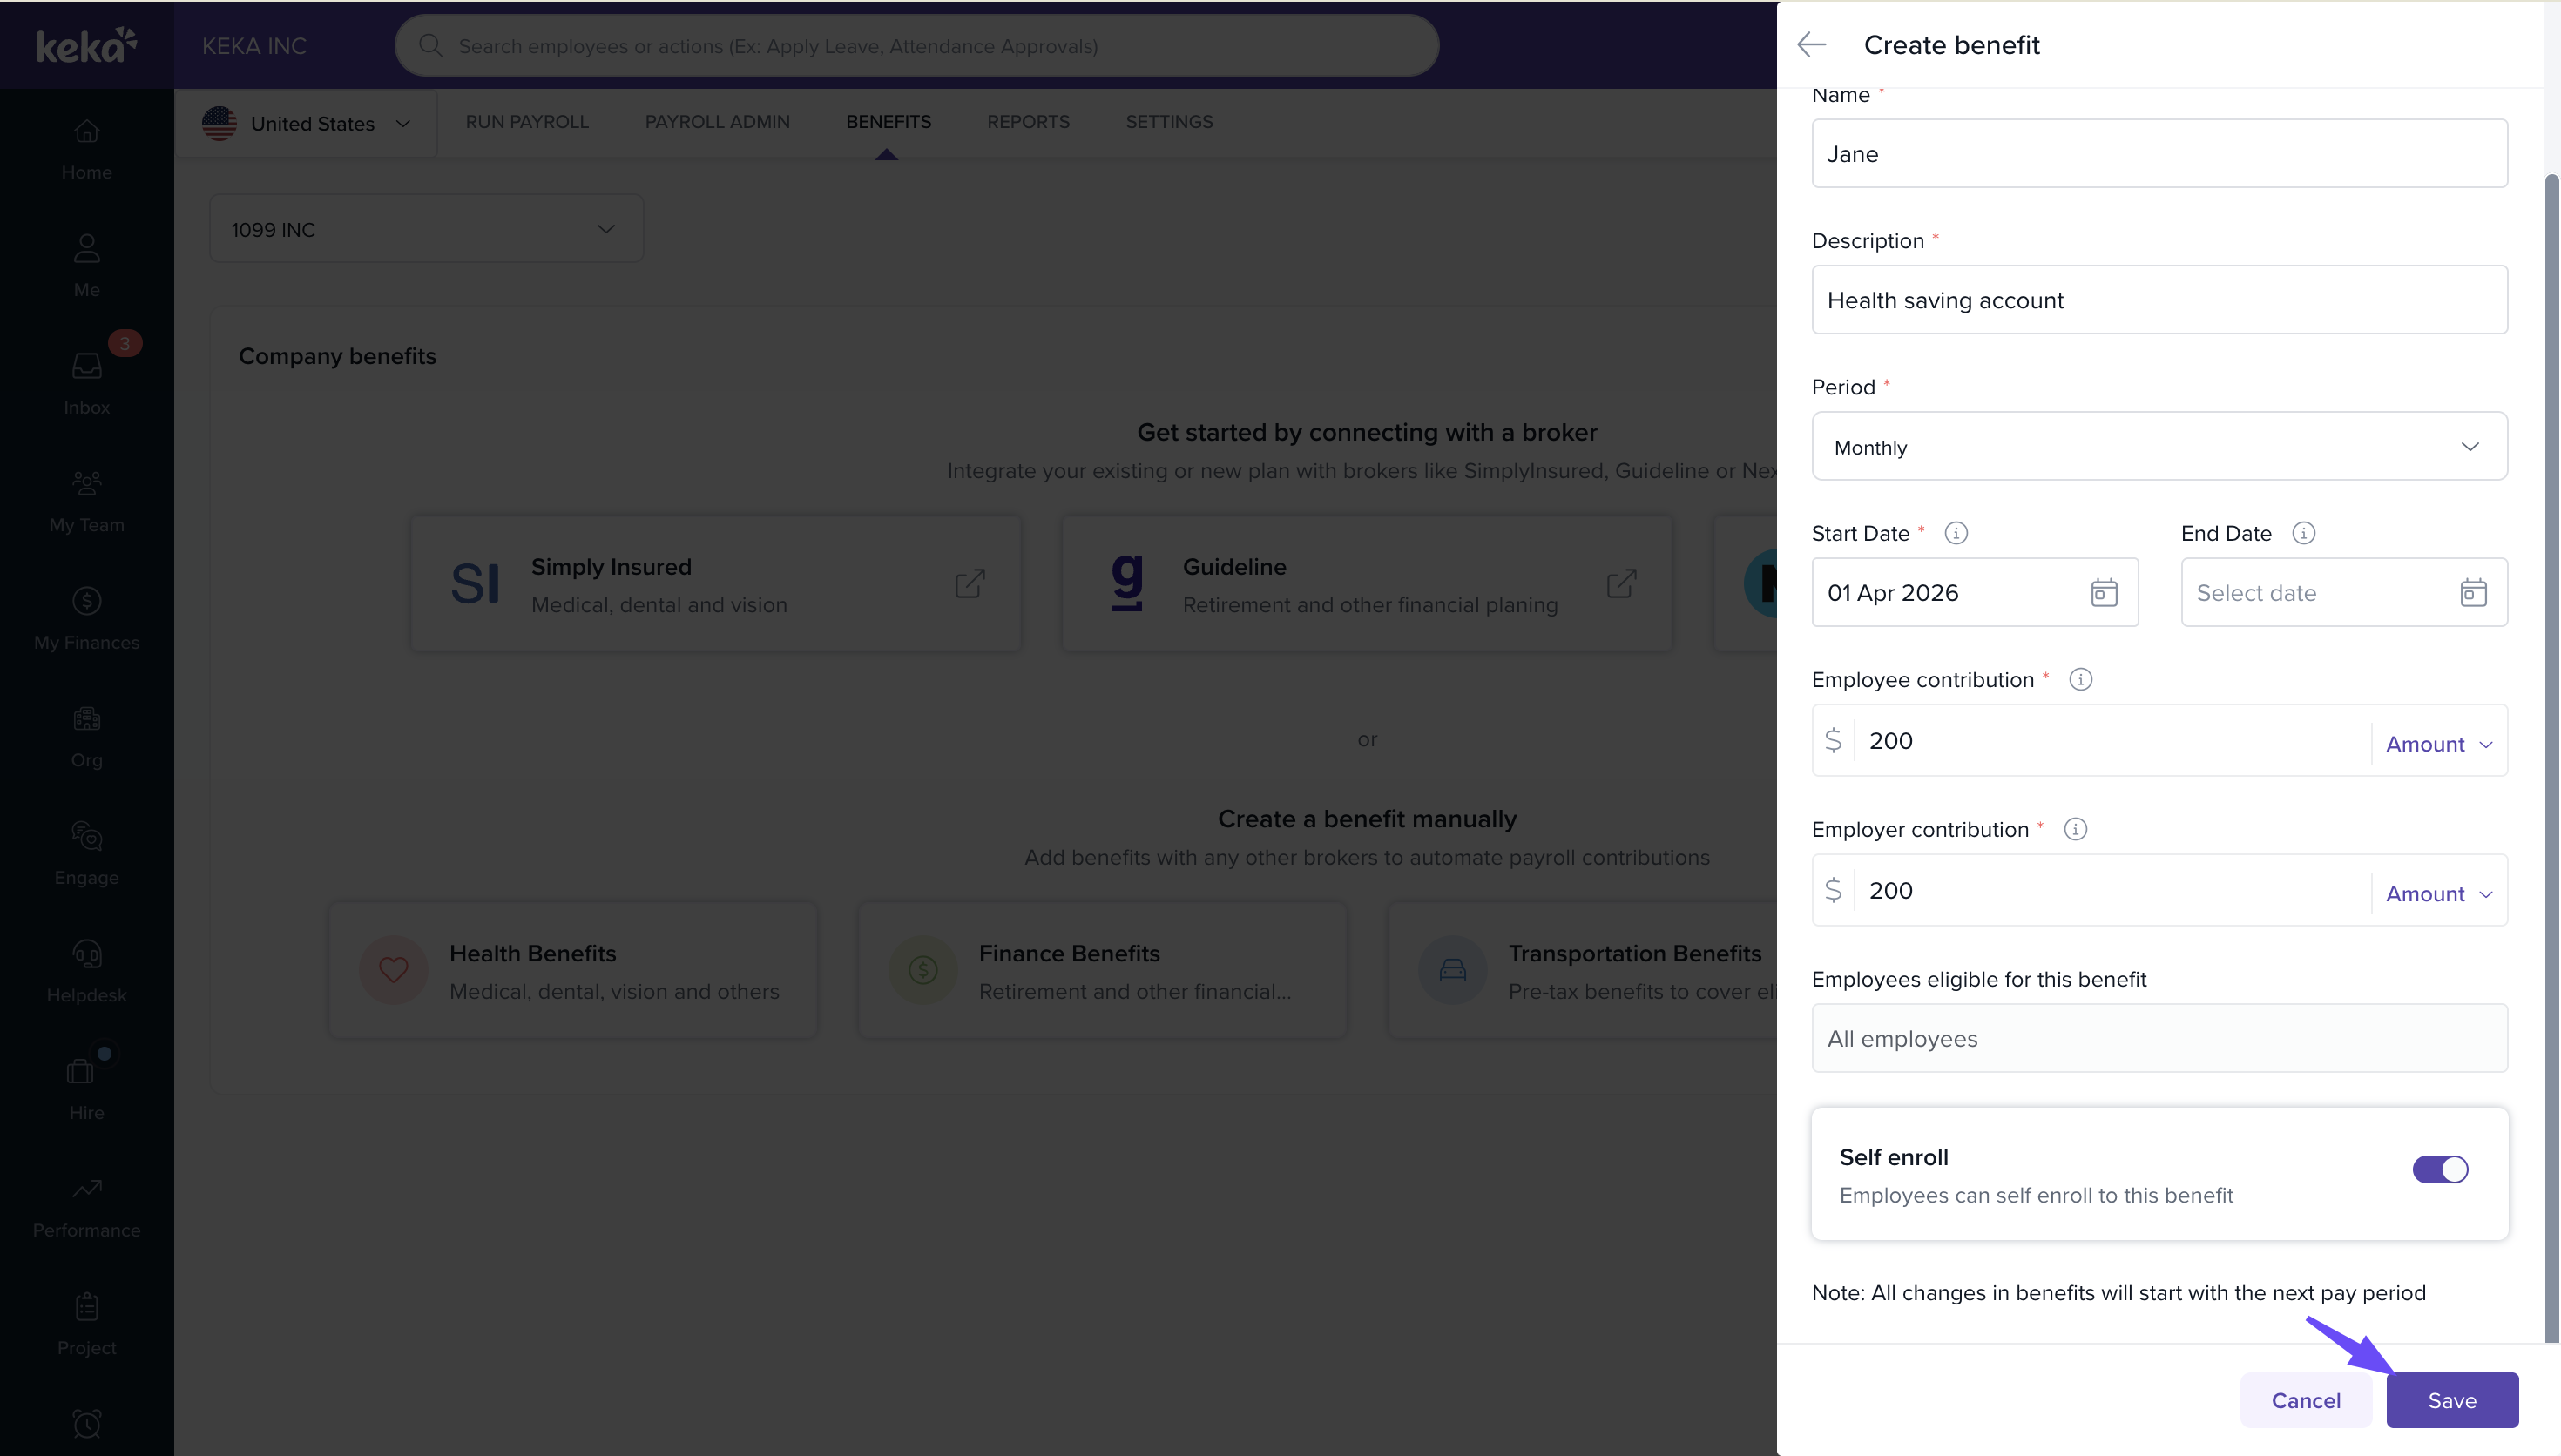This screenshot has width=2561, height=1456.
Task: Save the new benefit
Action: (2451, 1400)
